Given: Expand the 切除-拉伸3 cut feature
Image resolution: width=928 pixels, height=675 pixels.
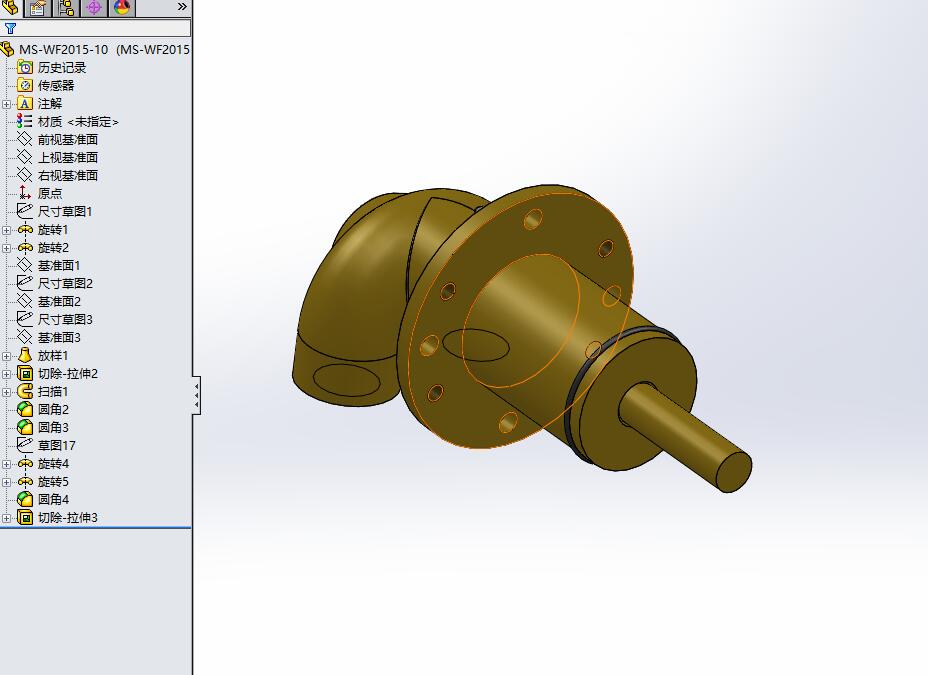Looking at the screenshot, I should pos(7,518).
